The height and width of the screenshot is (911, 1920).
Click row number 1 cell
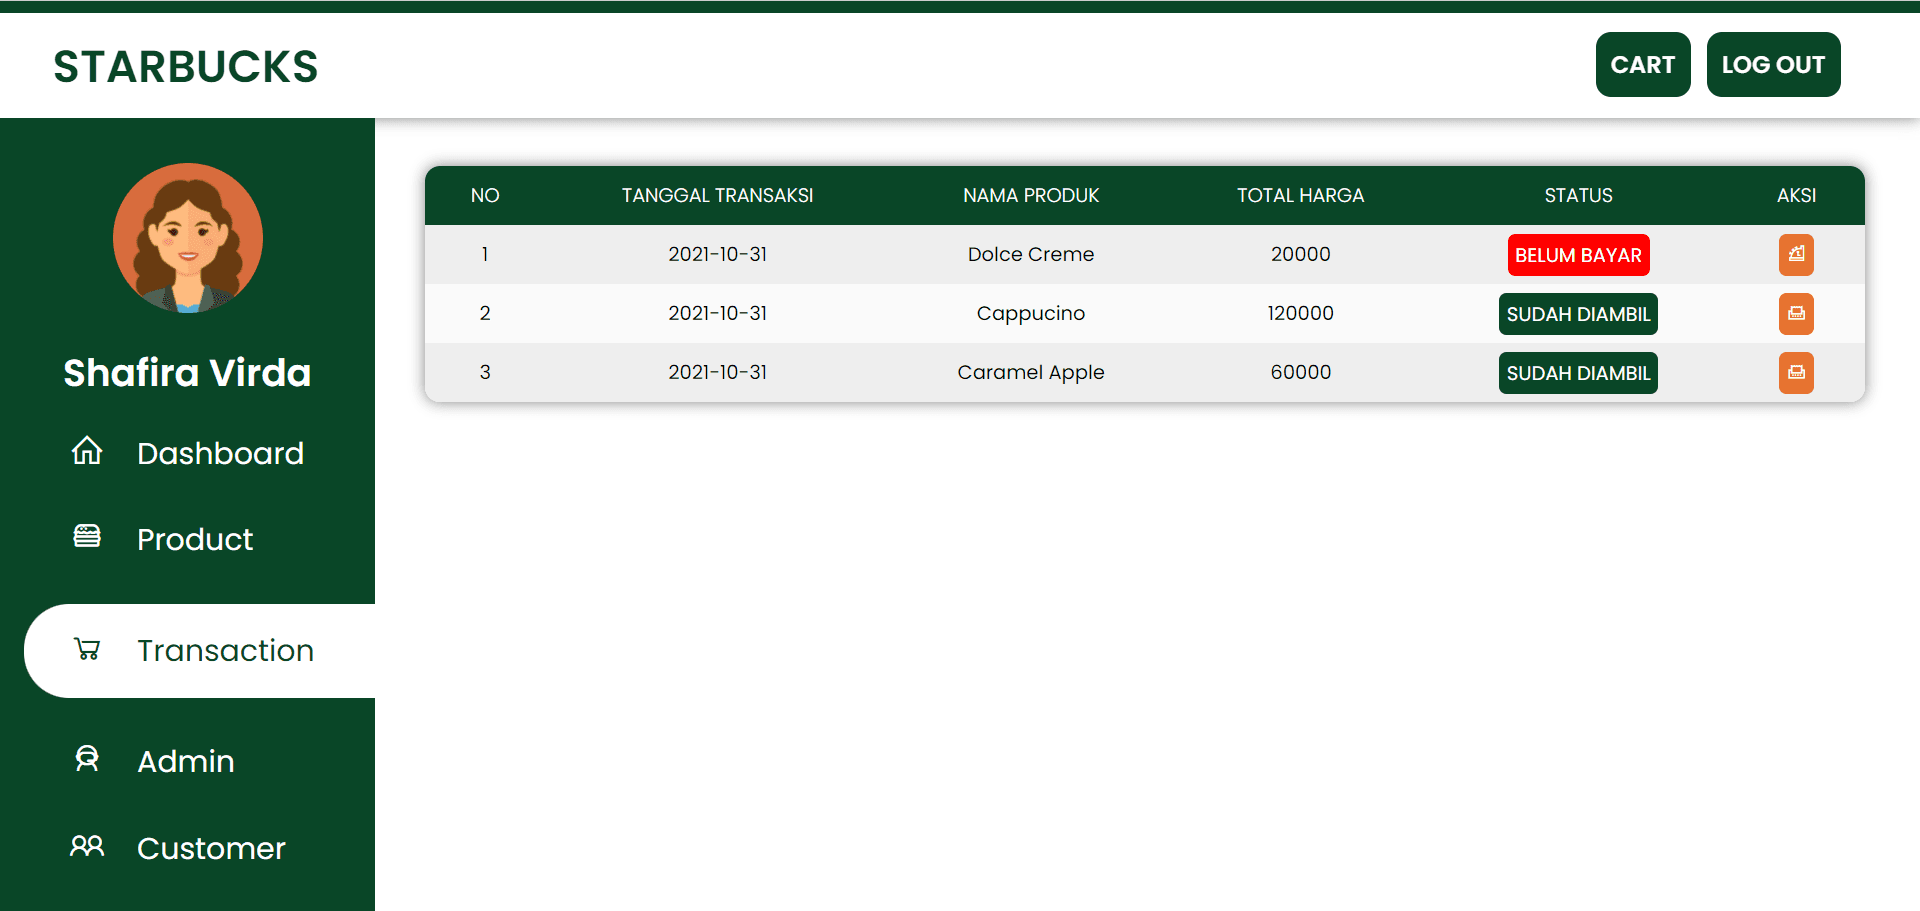(485, 254)
